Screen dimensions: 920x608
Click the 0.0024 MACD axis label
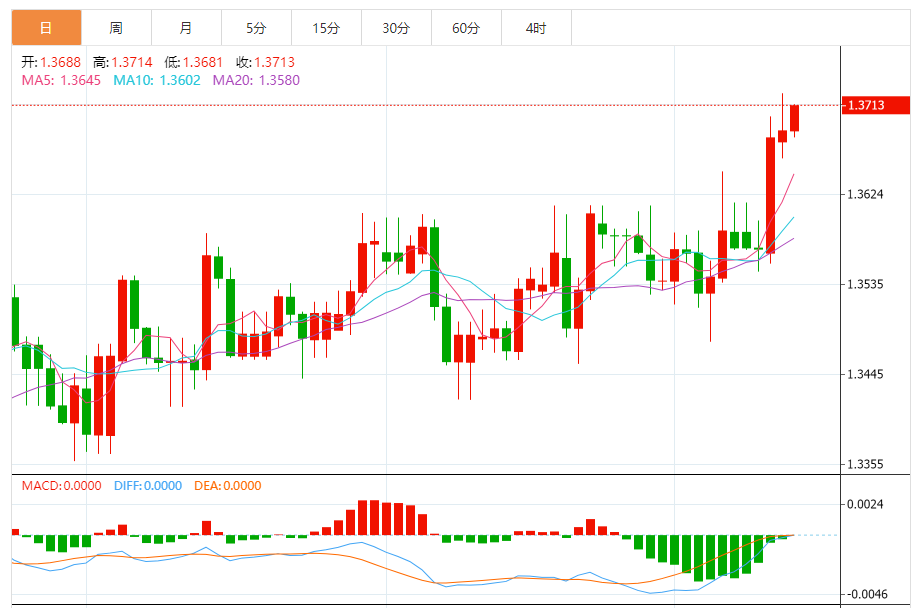coord(865,504)
